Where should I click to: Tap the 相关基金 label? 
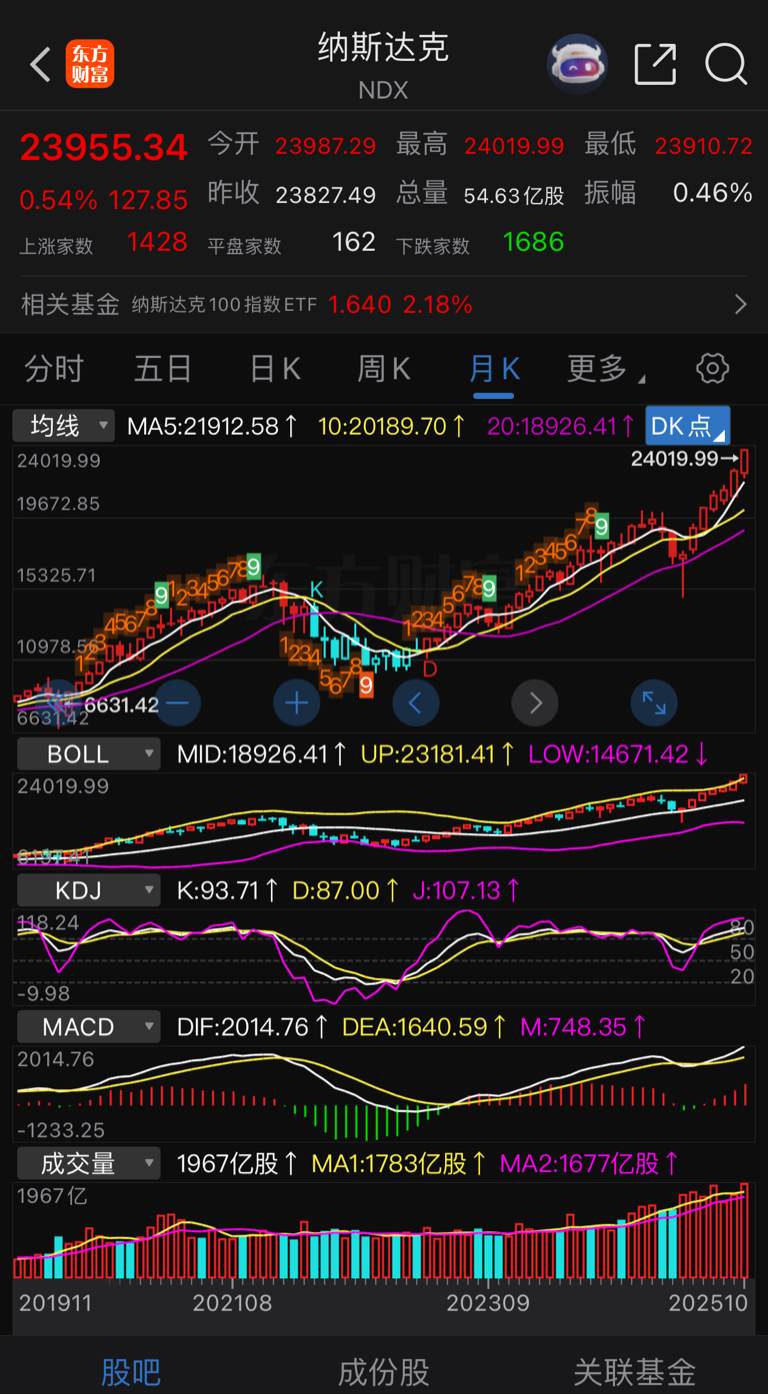coord(70,304)
